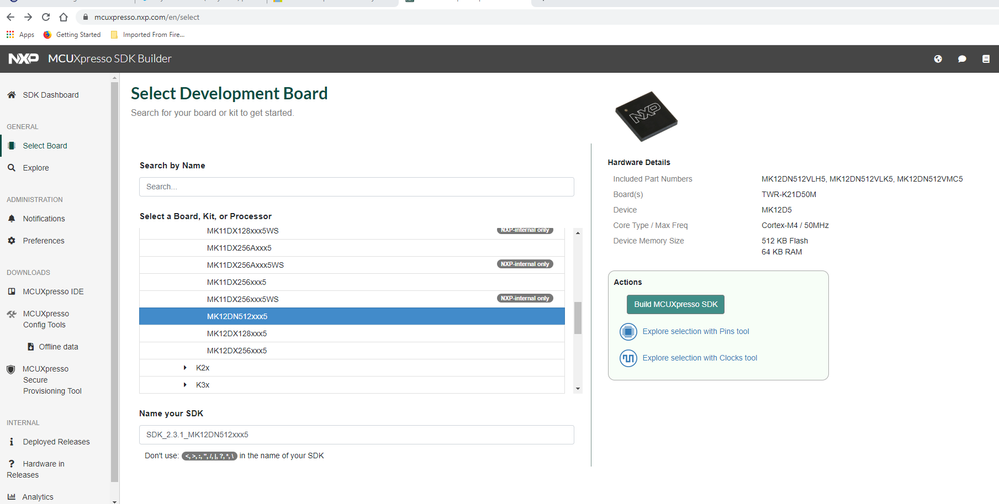This screenshot has height=504, width=999.
Task: Select MK11DX256xxx5 processor row
Action: point(352,282)
